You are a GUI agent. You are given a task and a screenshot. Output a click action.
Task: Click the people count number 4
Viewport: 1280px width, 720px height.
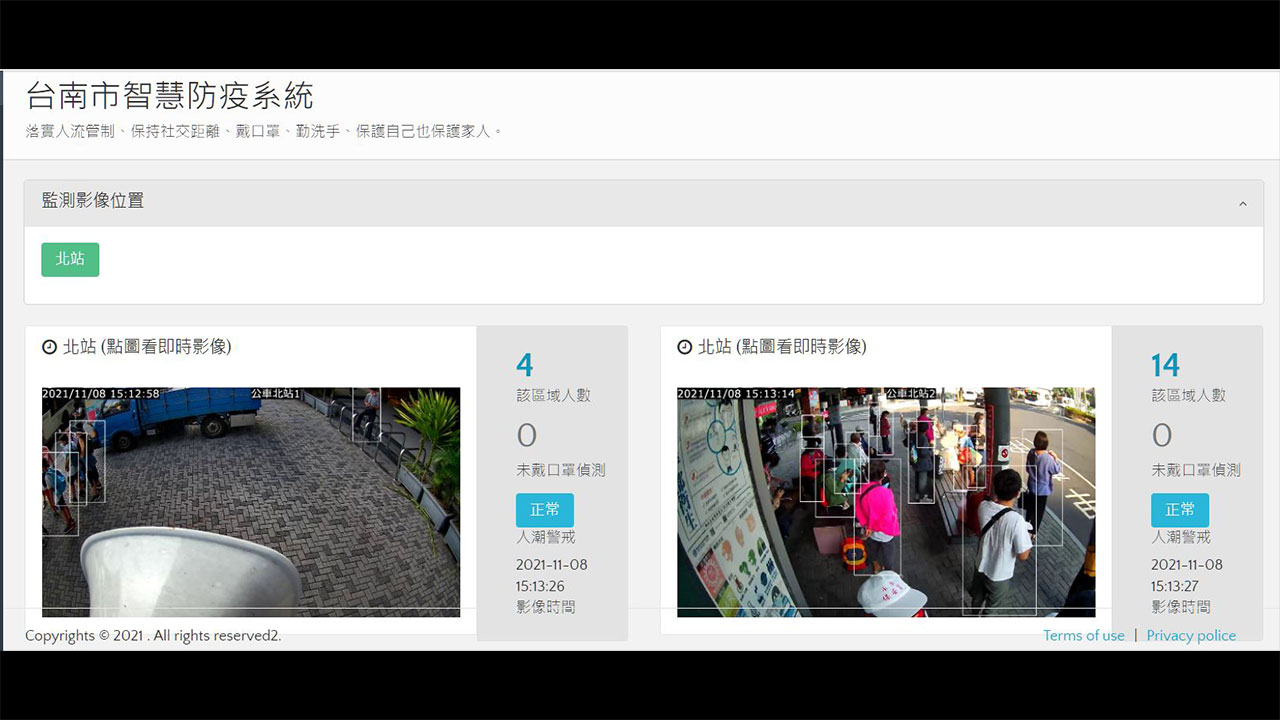tap(525, 365)
